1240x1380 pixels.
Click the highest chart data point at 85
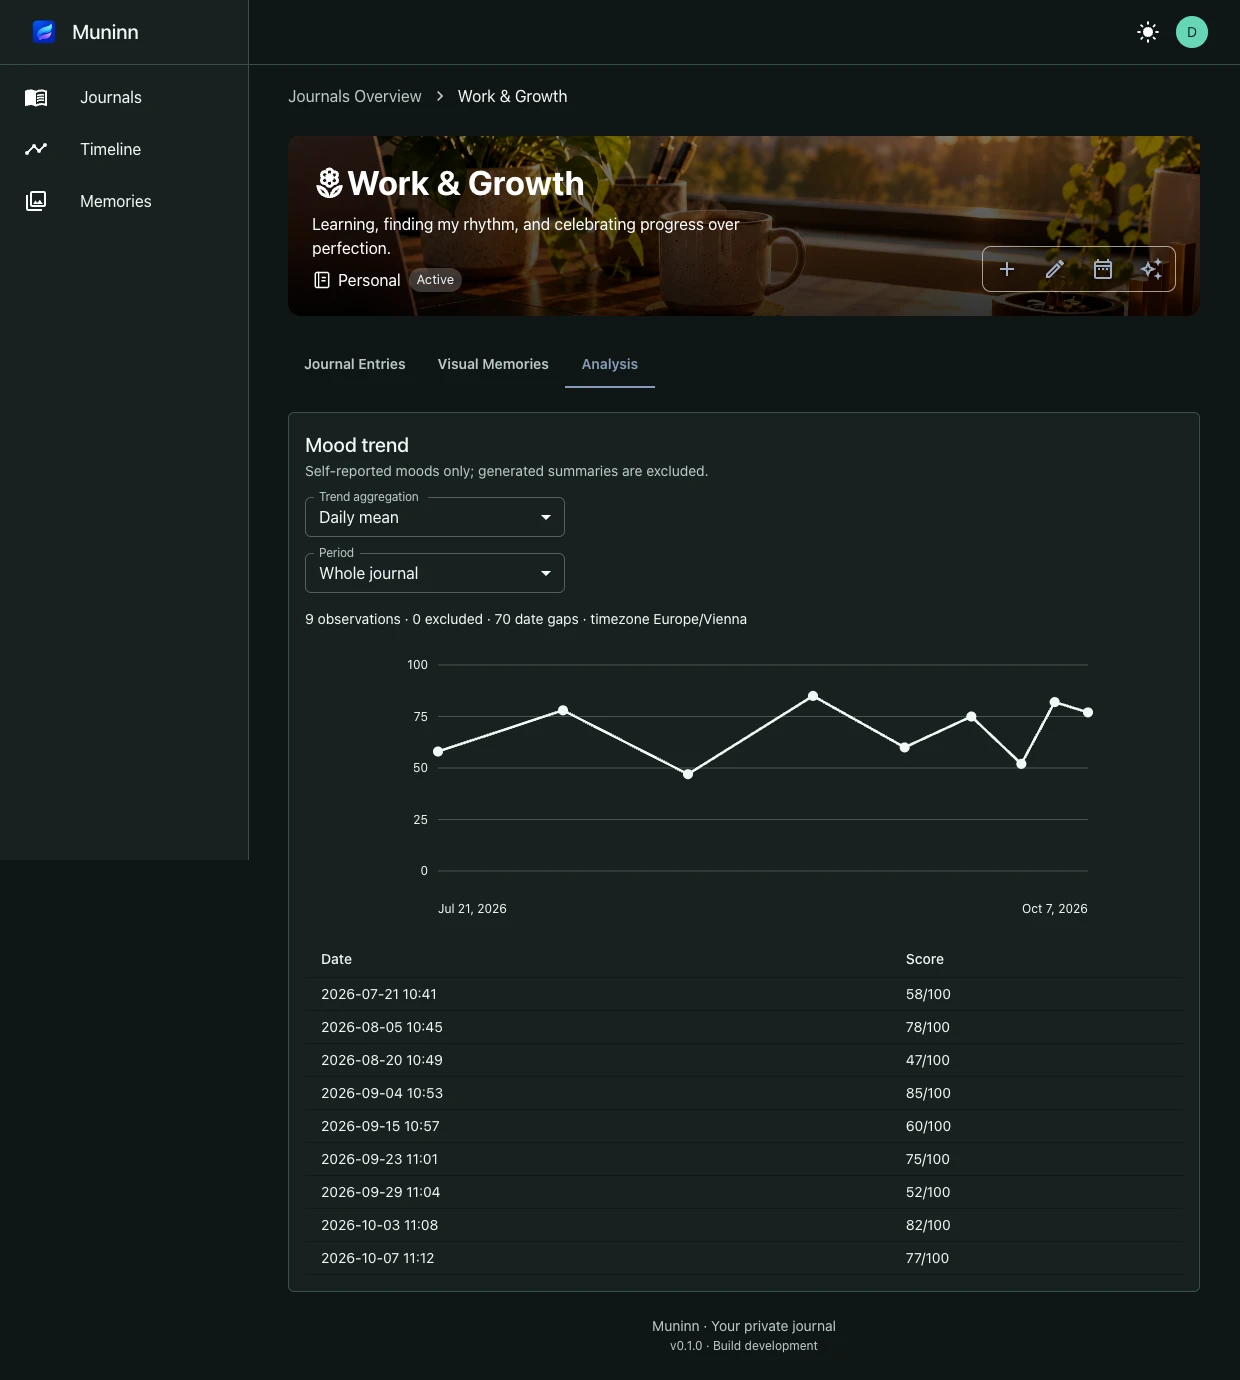tap(813, 696)
